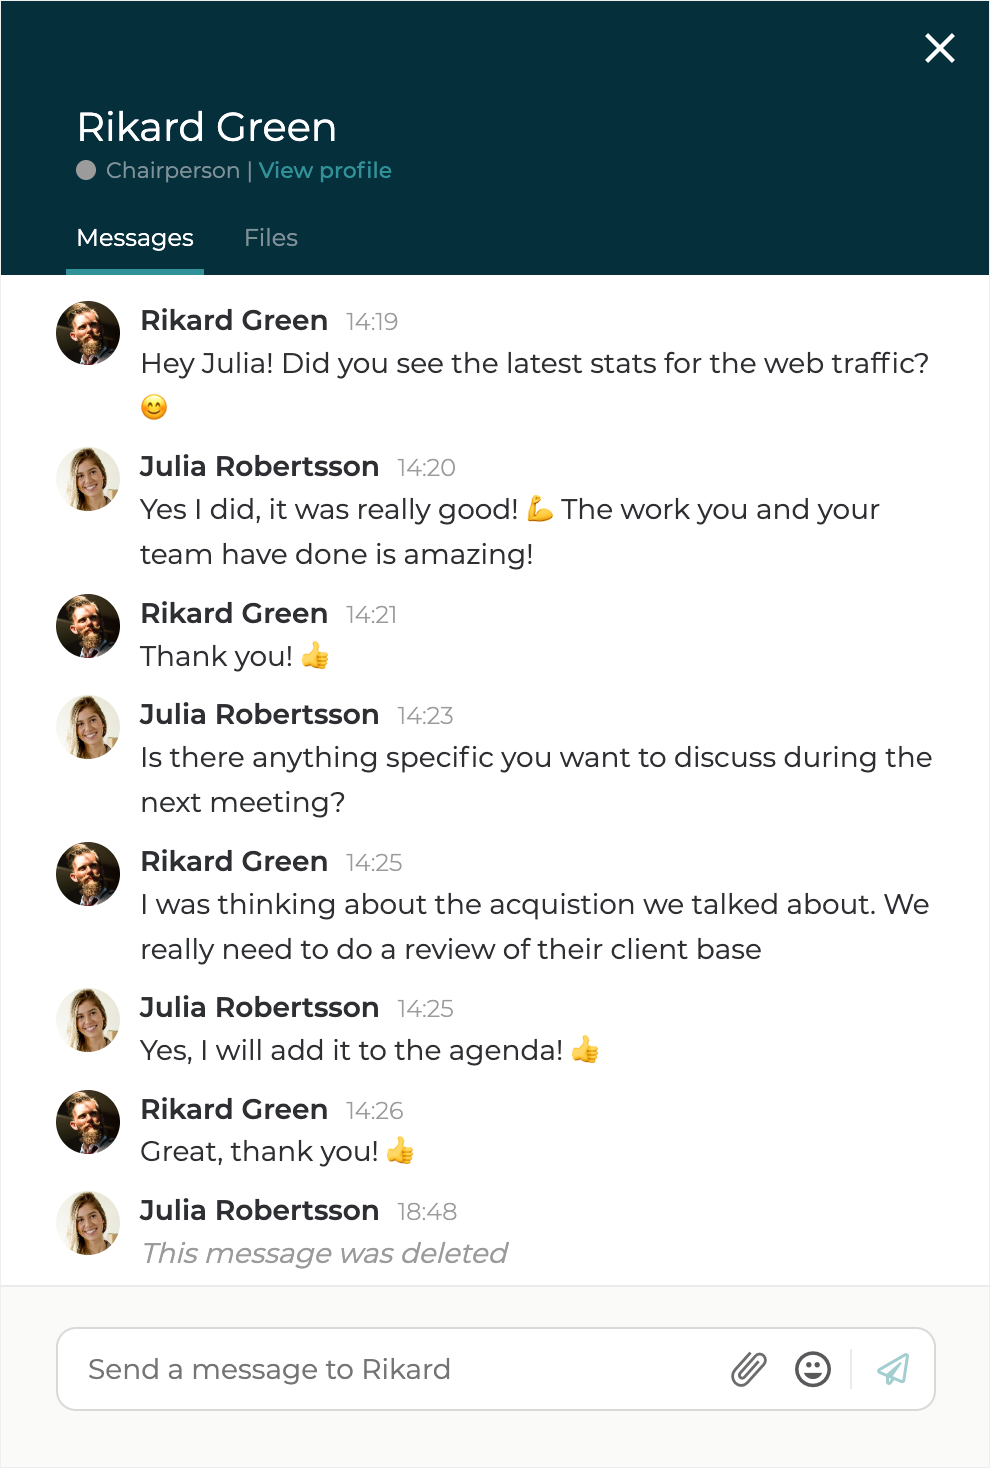Click the Rikard Green header title
This screenshot has width=990, height=1468.
tap(207, 127)
